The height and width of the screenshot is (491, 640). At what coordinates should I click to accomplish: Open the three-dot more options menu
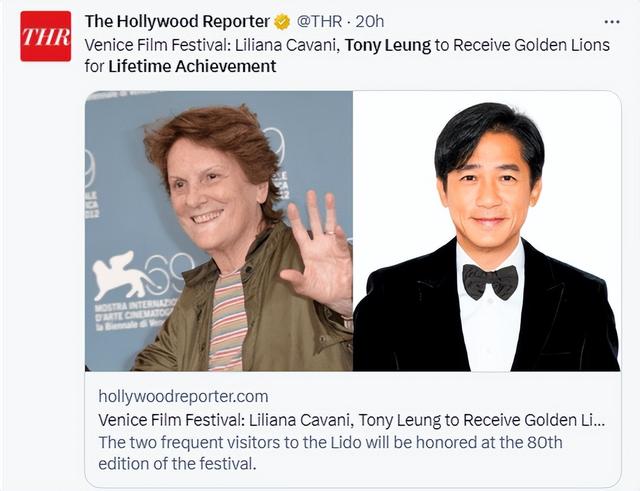[x=612, y=22]
